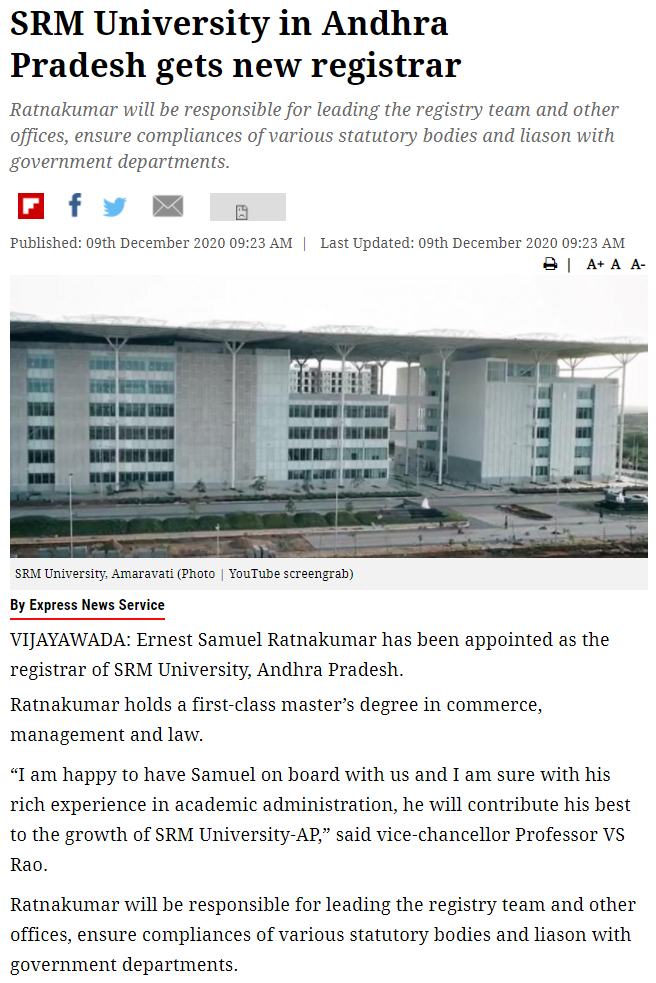Image resolution: width=656 pixels, height=983 pixels.
Task: Share article on Twitter
Action: pos(115,207)
